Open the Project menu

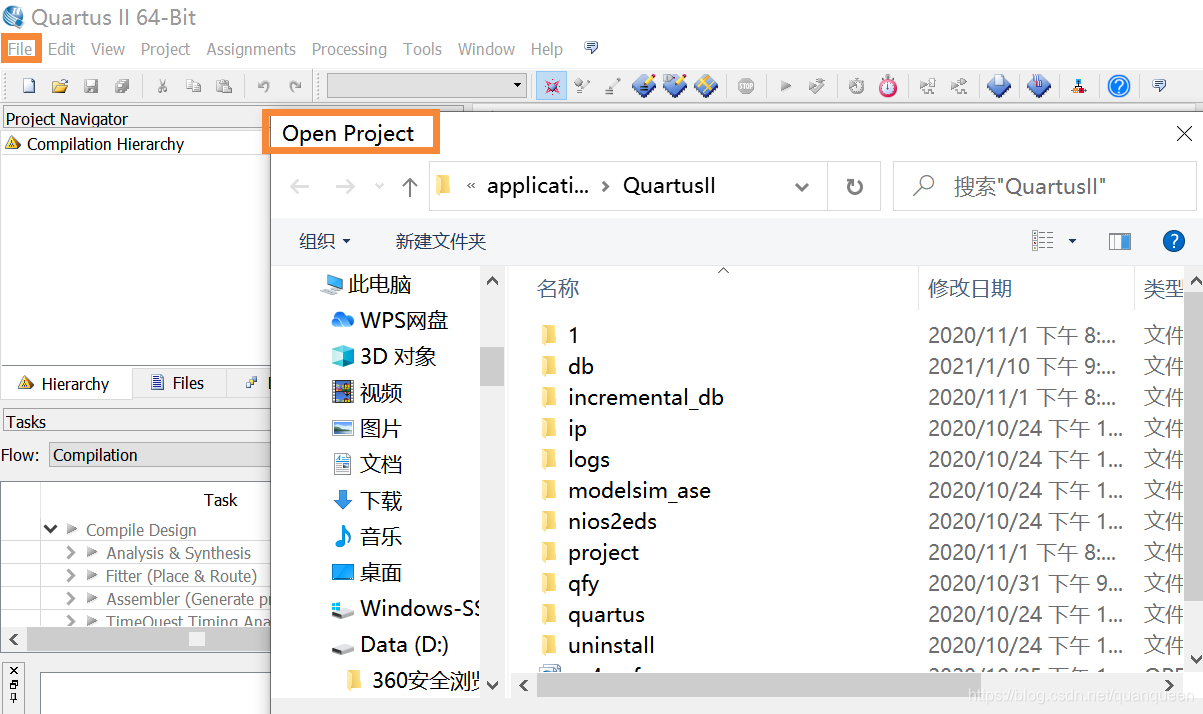tap(165, 49)
